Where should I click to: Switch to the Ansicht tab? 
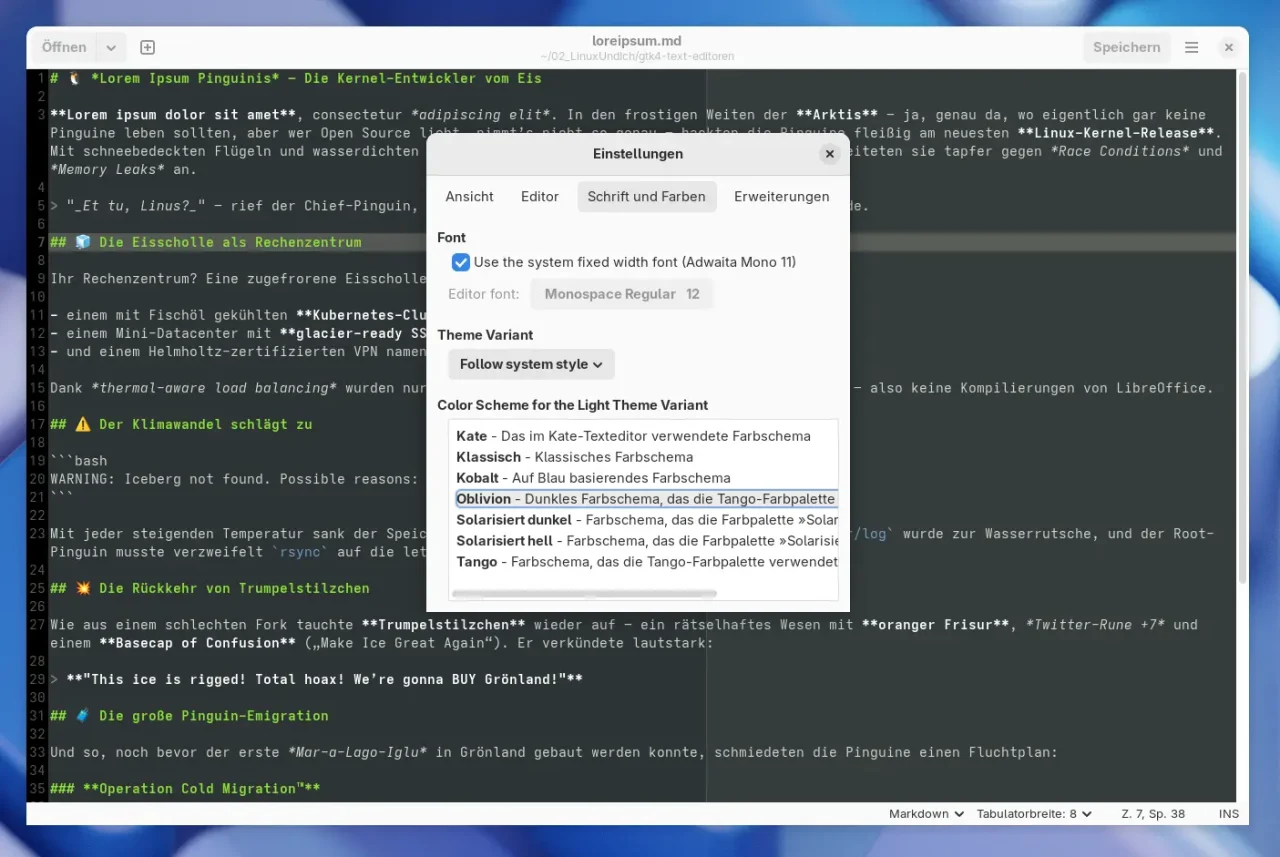pyautogui.click(x=469, y=196)
